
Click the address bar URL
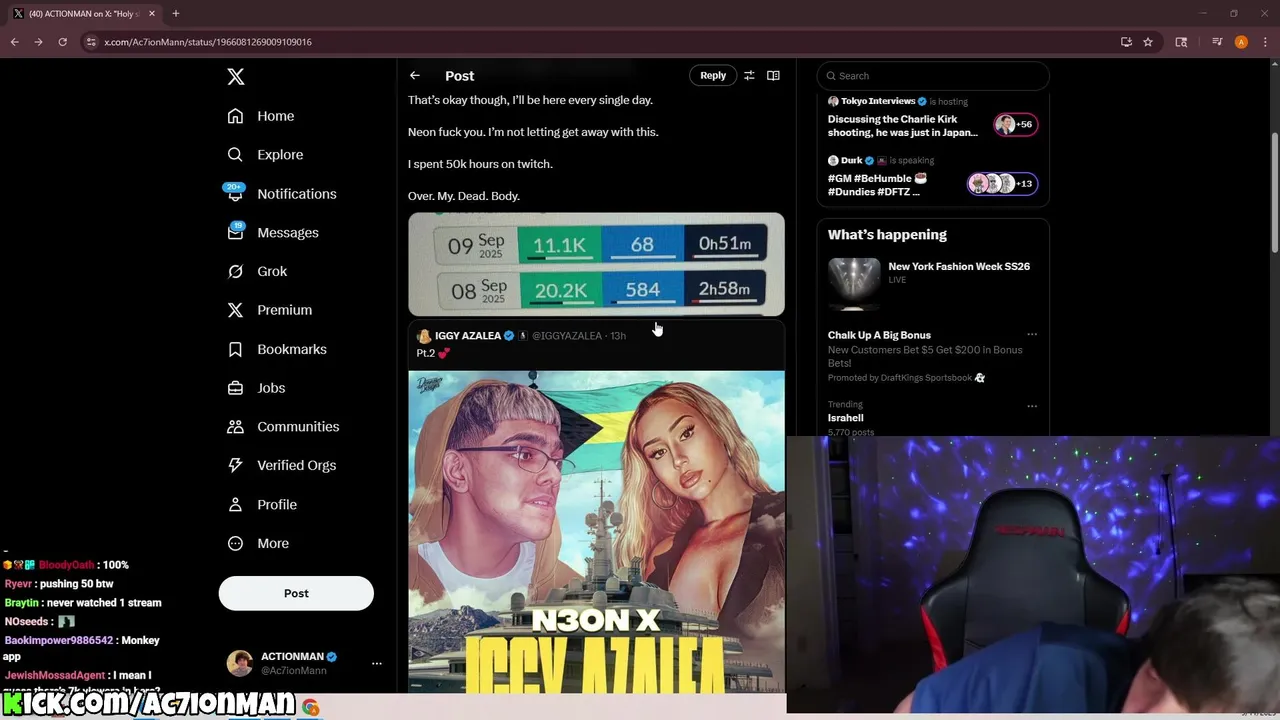point(208,42)
